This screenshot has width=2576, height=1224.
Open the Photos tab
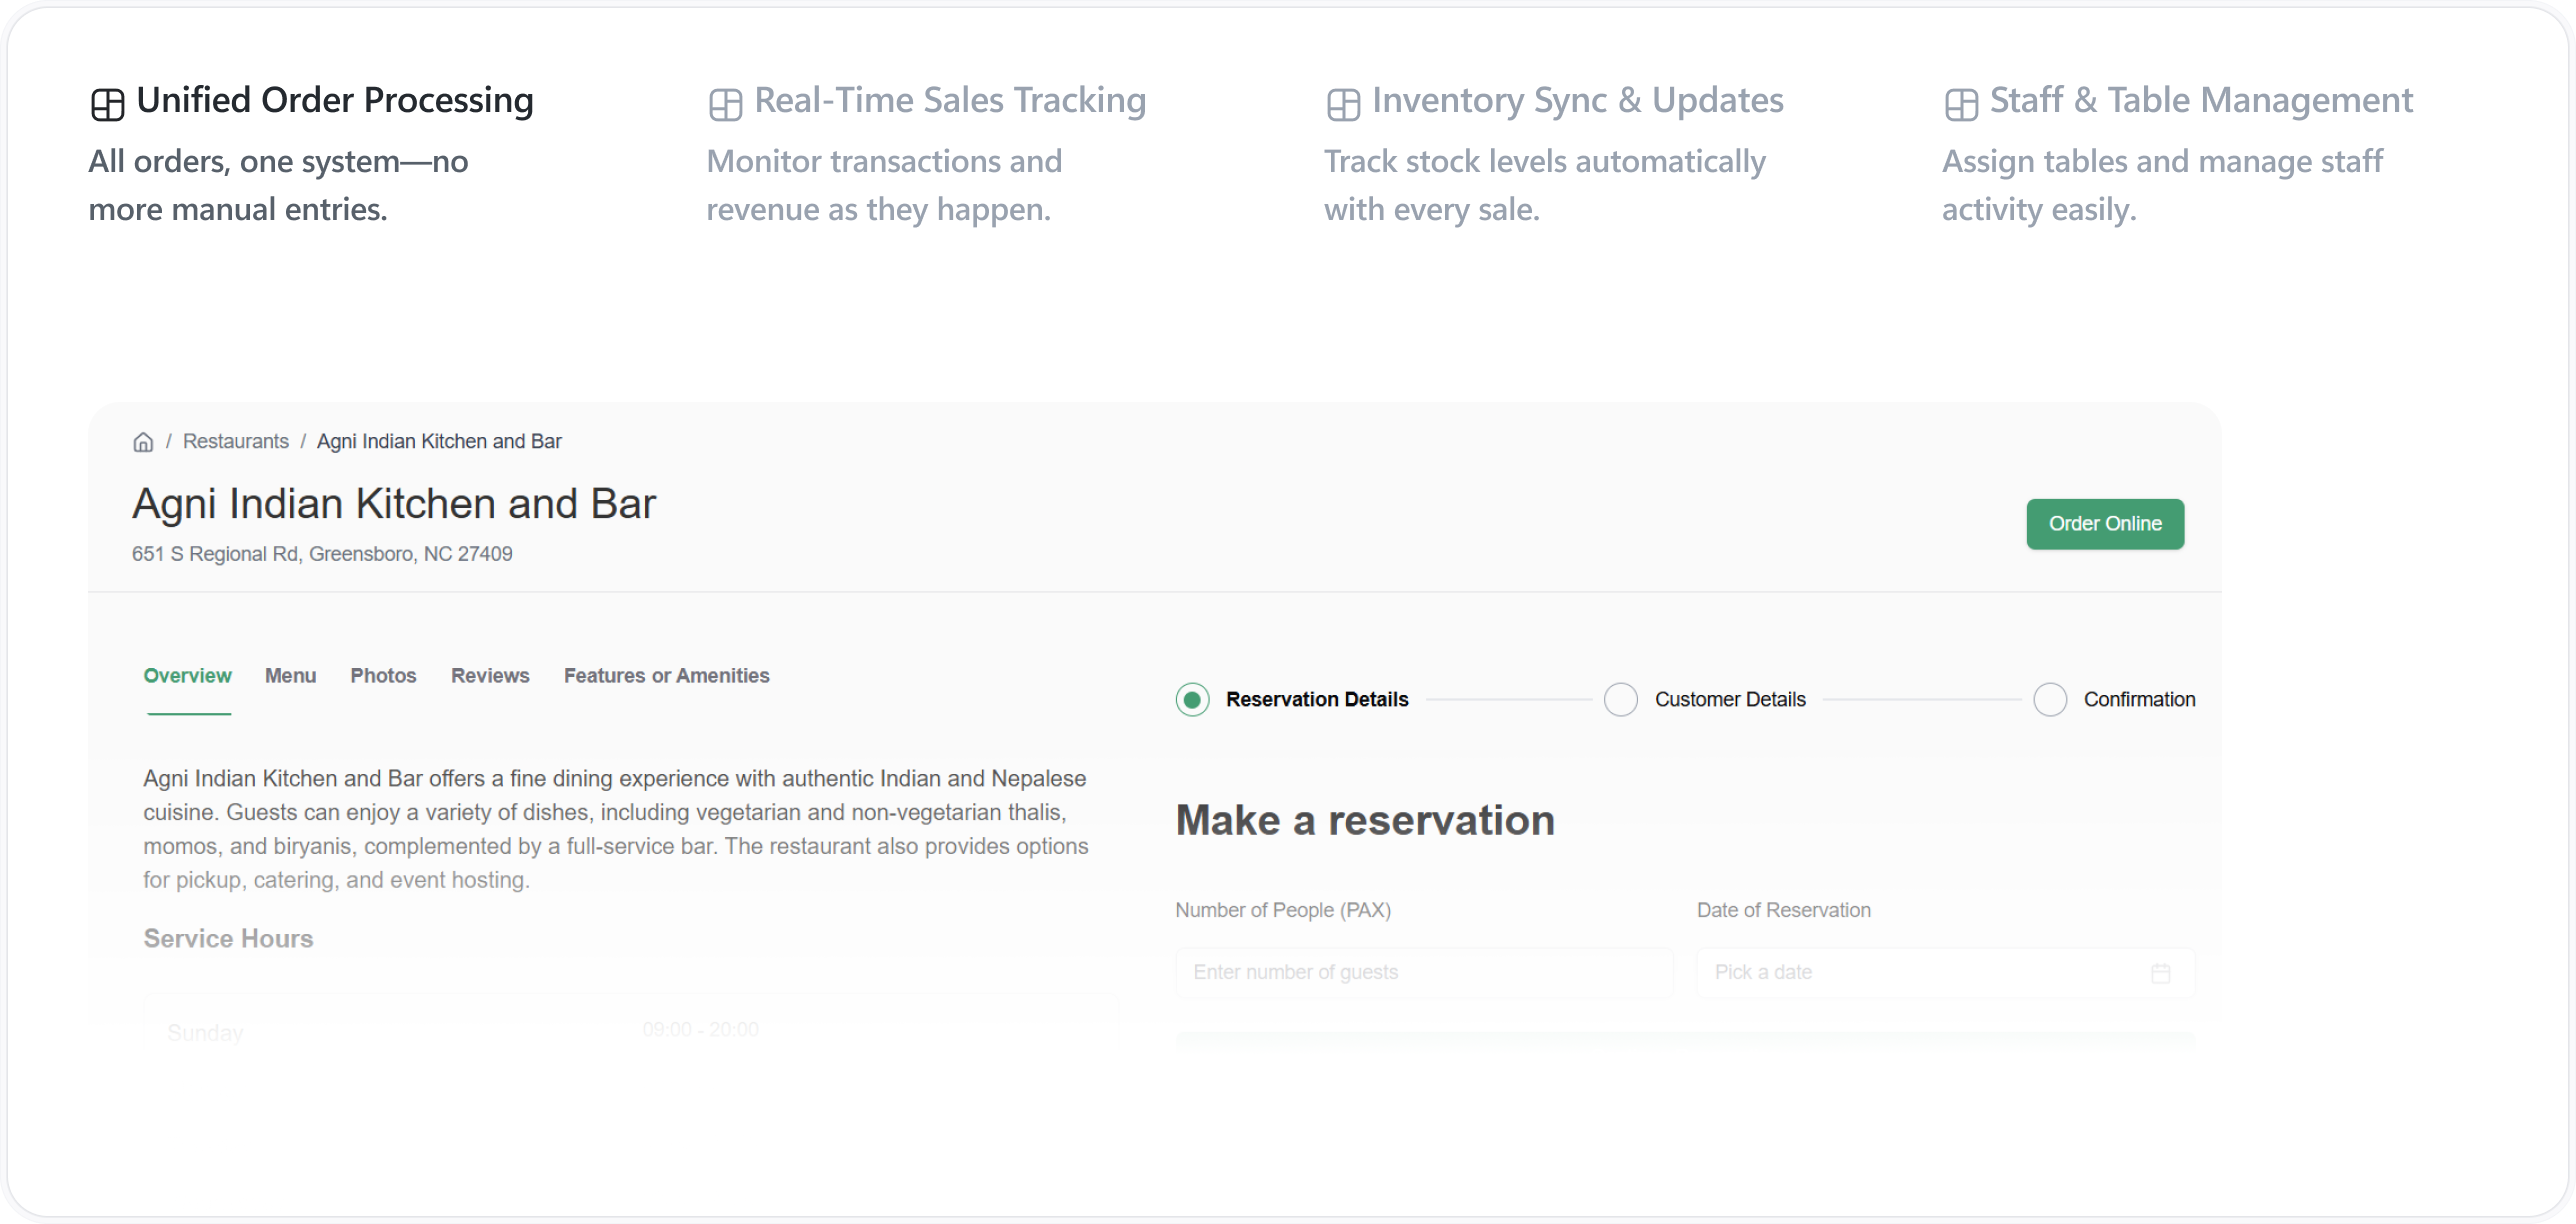pos(383,675)
